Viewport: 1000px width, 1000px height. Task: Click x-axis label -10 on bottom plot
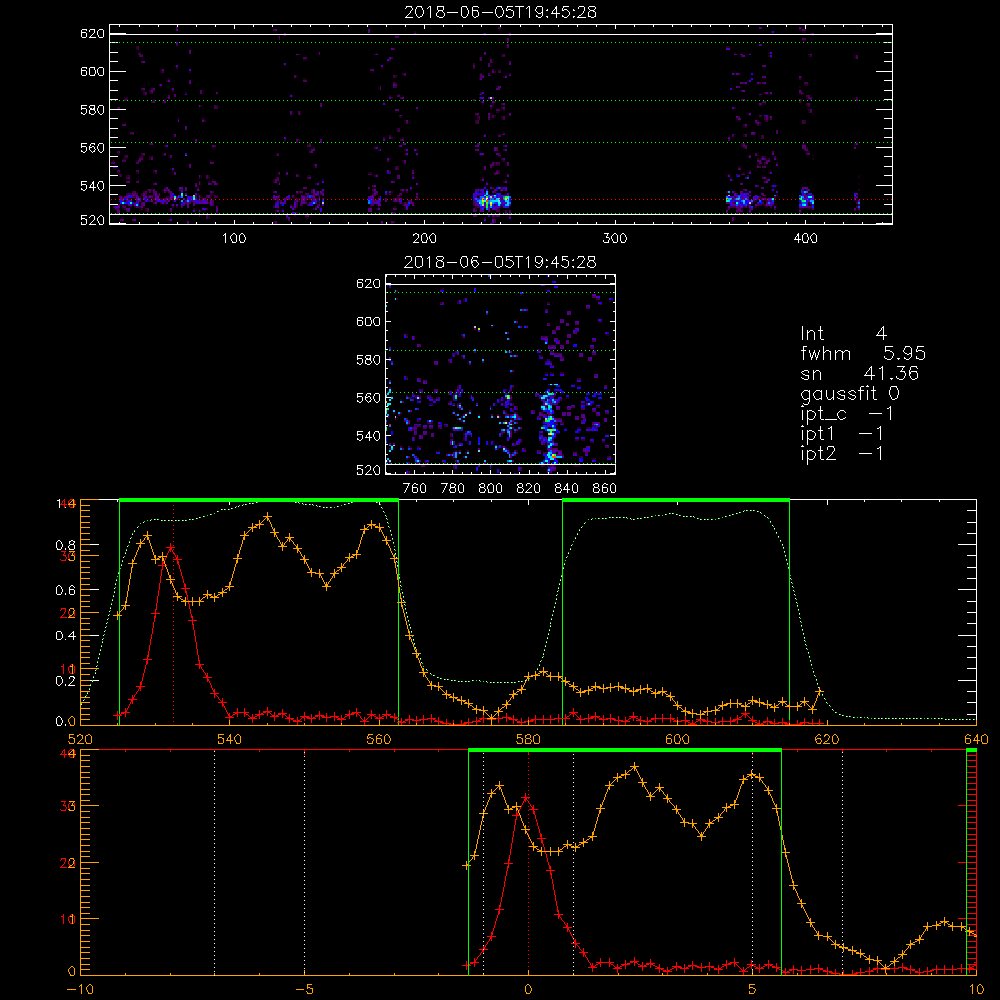(x=80, y=990)
